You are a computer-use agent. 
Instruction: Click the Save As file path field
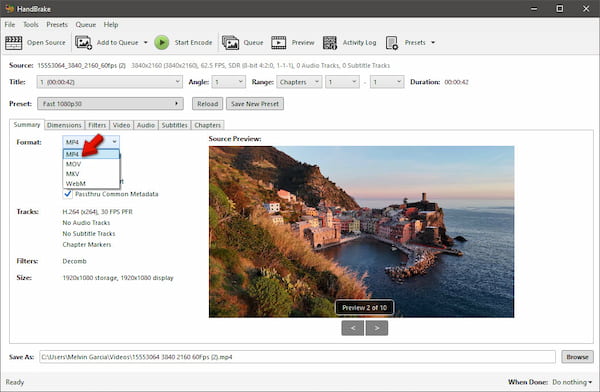click(297, 357)
